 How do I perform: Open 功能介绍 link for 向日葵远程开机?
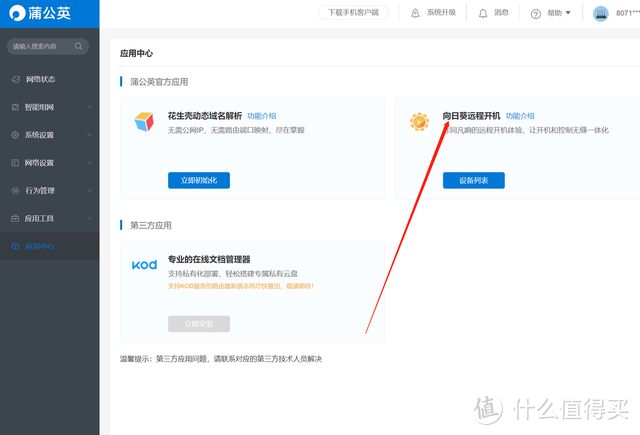520,116
